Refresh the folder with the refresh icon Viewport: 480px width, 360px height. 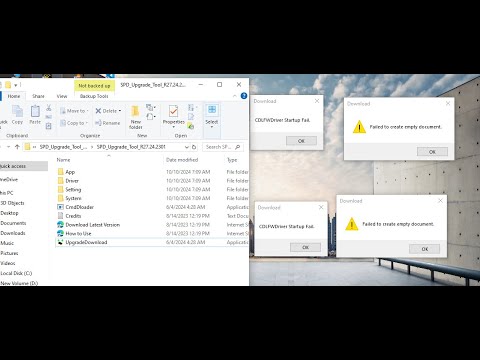[194, 147]
